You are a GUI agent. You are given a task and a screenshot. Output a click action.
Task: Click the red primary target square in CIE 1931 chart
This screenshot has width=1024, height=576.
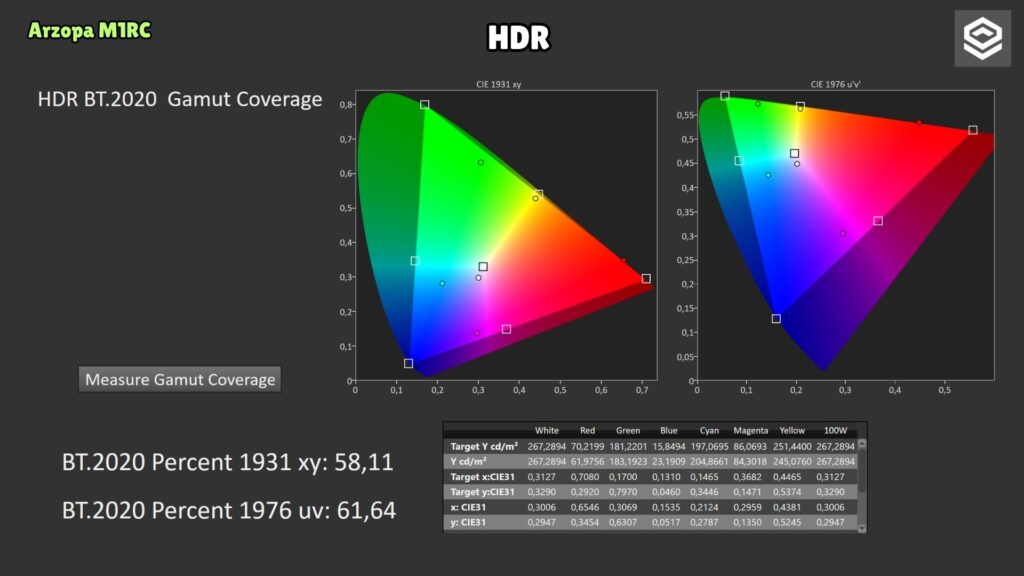646,278
